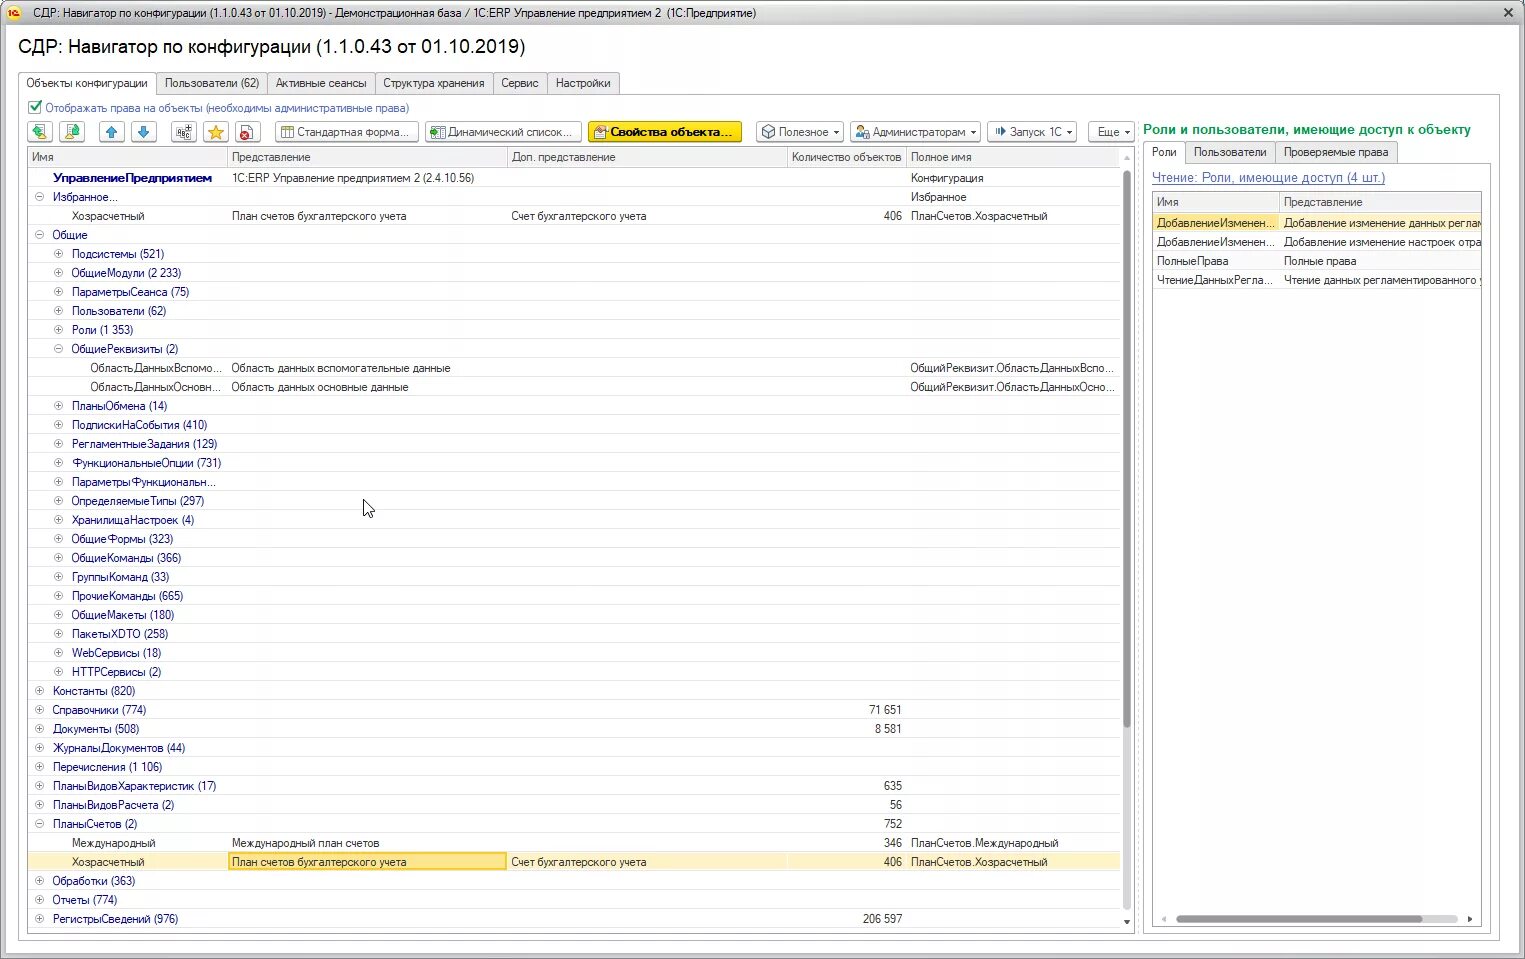Image resolution: width=1525 pixels, height=959 pixels.
Task: Select the 'Объекты конфигурации' tab
Action: click(87, 83)
